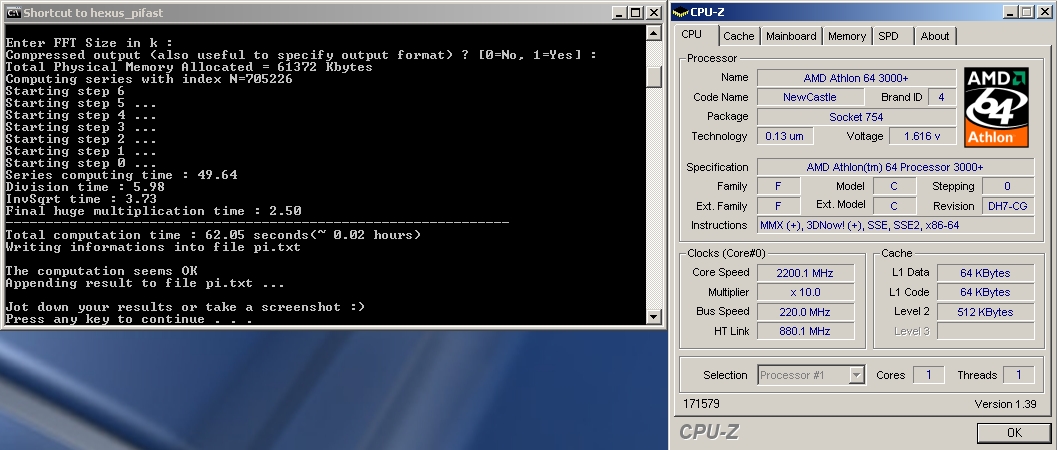Close the hexus_pifast console window

tap(653, 13)
